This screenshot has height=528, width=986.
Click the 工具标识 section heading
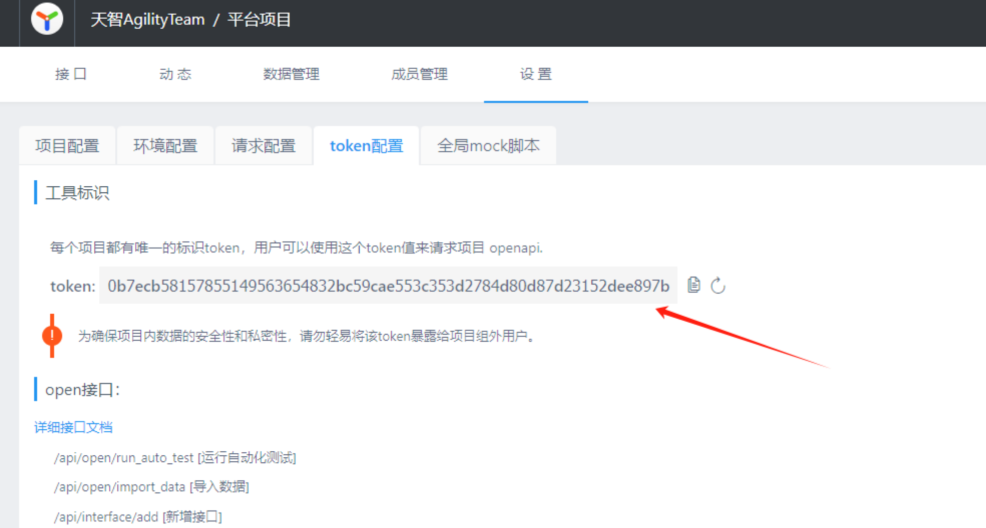click(77, 193)
